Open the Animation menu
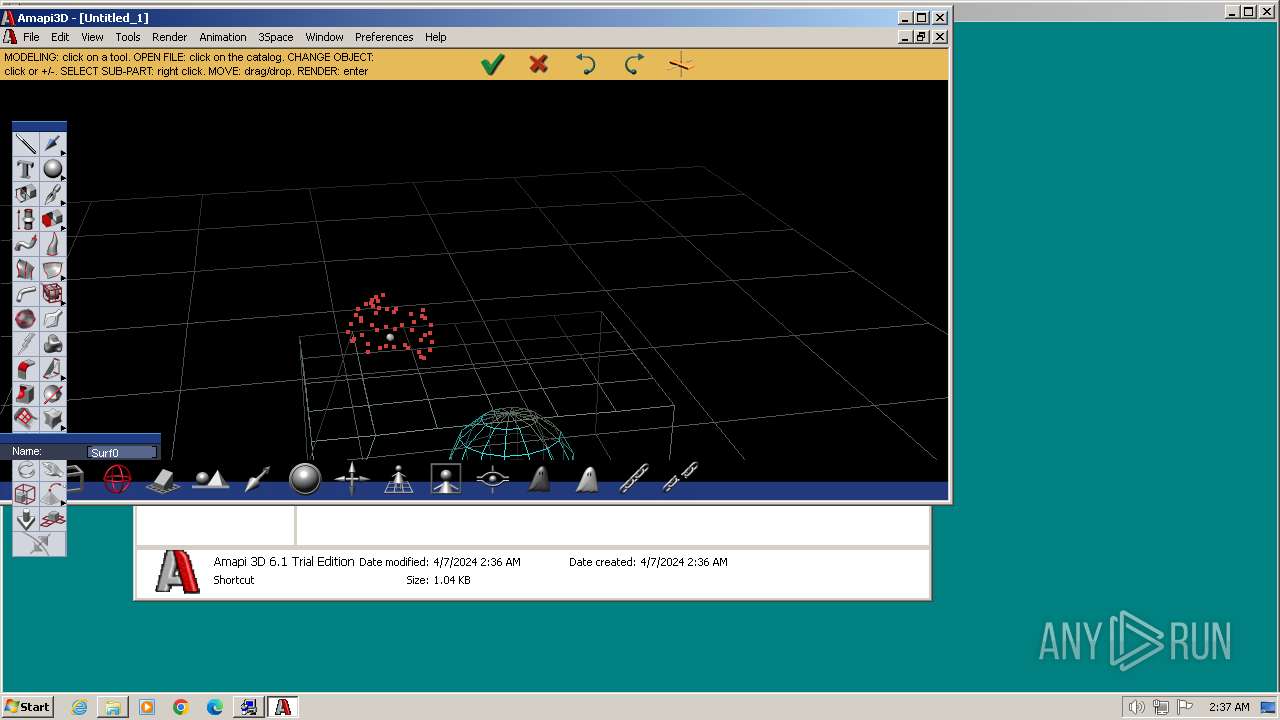Viewport: 1280px width, 720px height. pyautogui.click(x=222, y=37)
